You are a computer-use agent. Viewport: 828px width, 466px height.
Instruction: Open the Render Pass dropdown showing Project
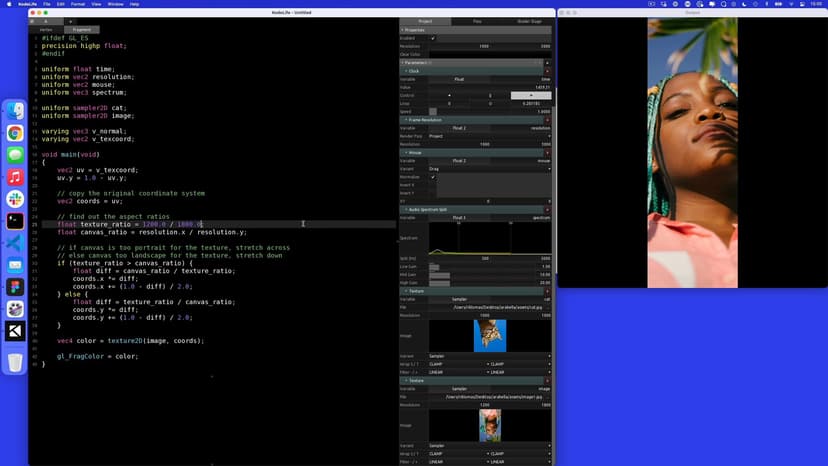[x=489, y=136]
